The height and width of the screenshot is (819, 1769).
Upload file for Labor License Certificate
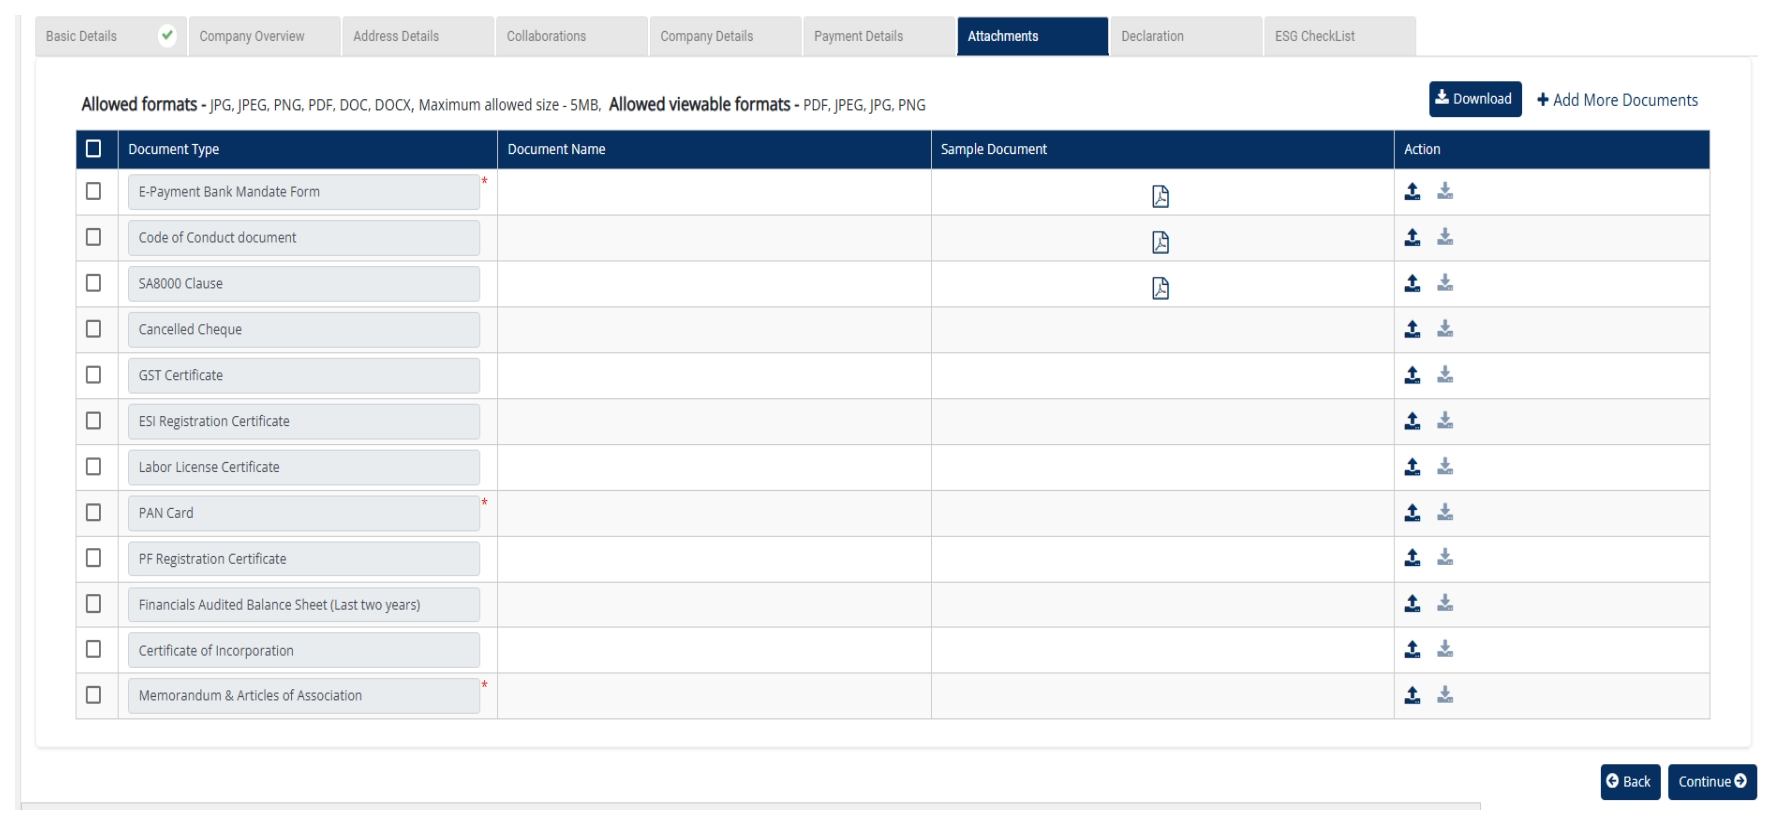tap(1412, 467)
